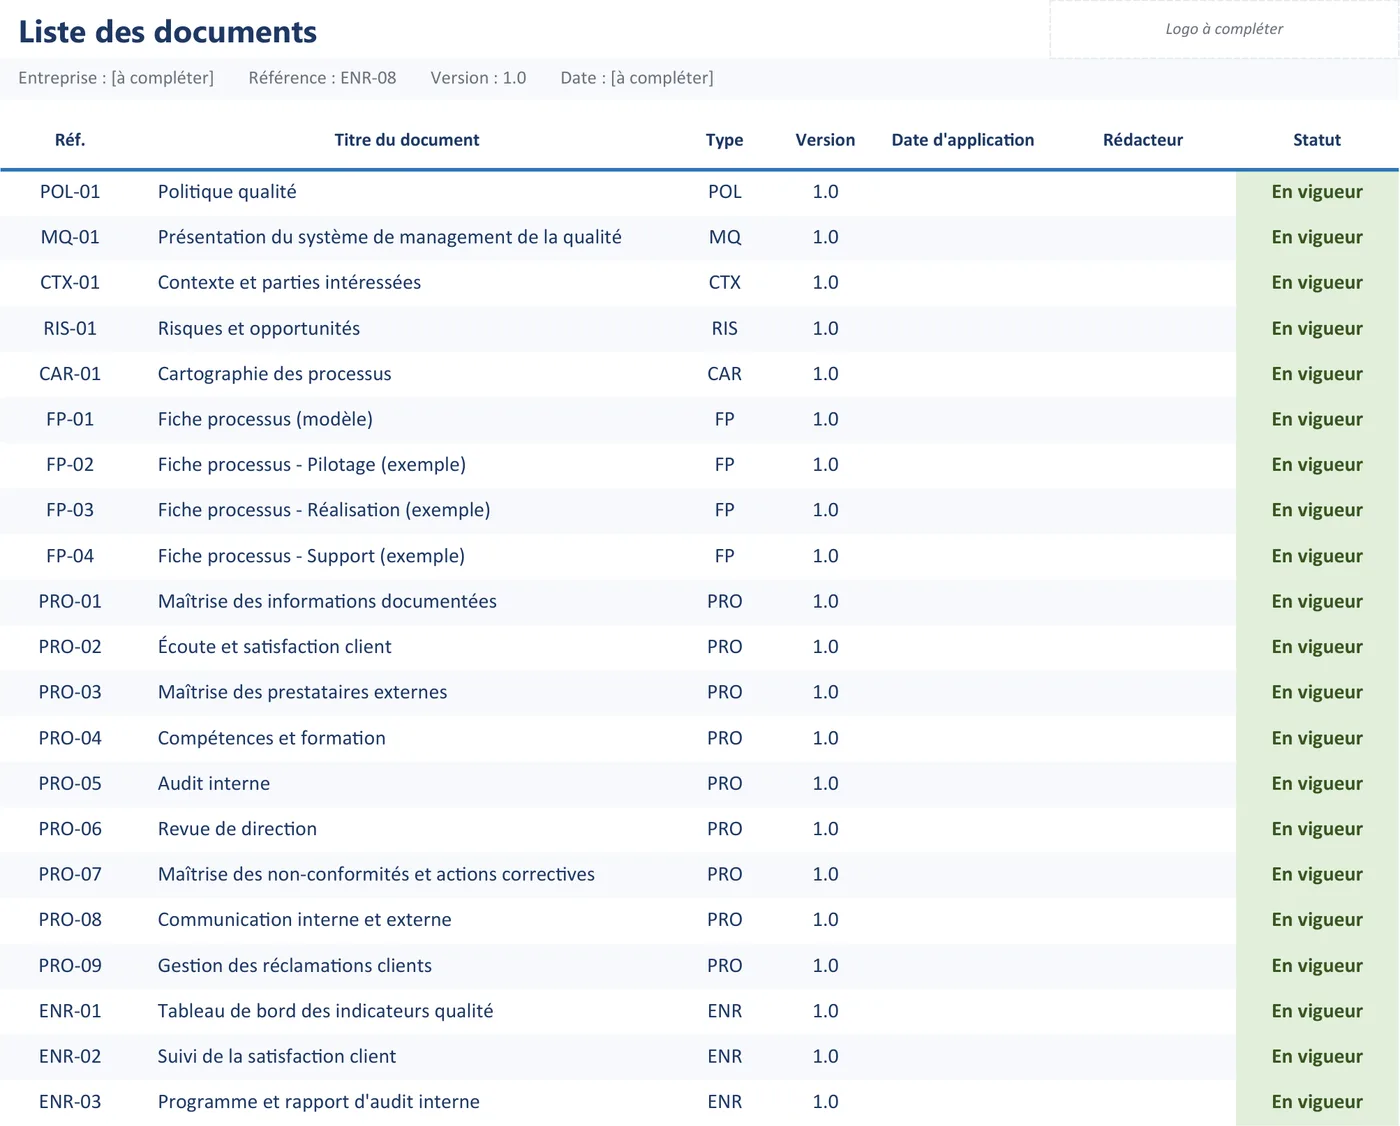The height and width of the screenshot is (1126, 1400).
Task: Select 'Risques et opportunités' title
Action: tap(259, 328)
